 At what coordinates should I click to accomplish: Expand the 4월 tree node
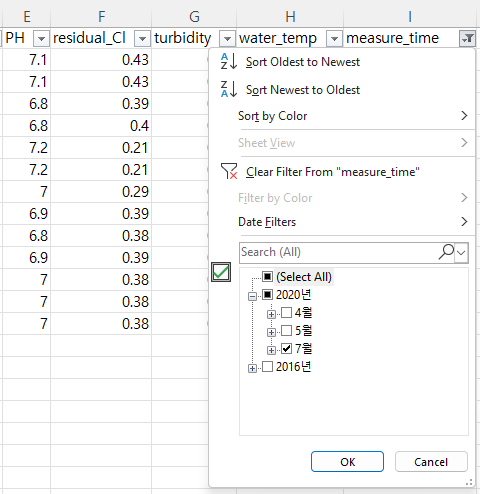coord(271,314)
